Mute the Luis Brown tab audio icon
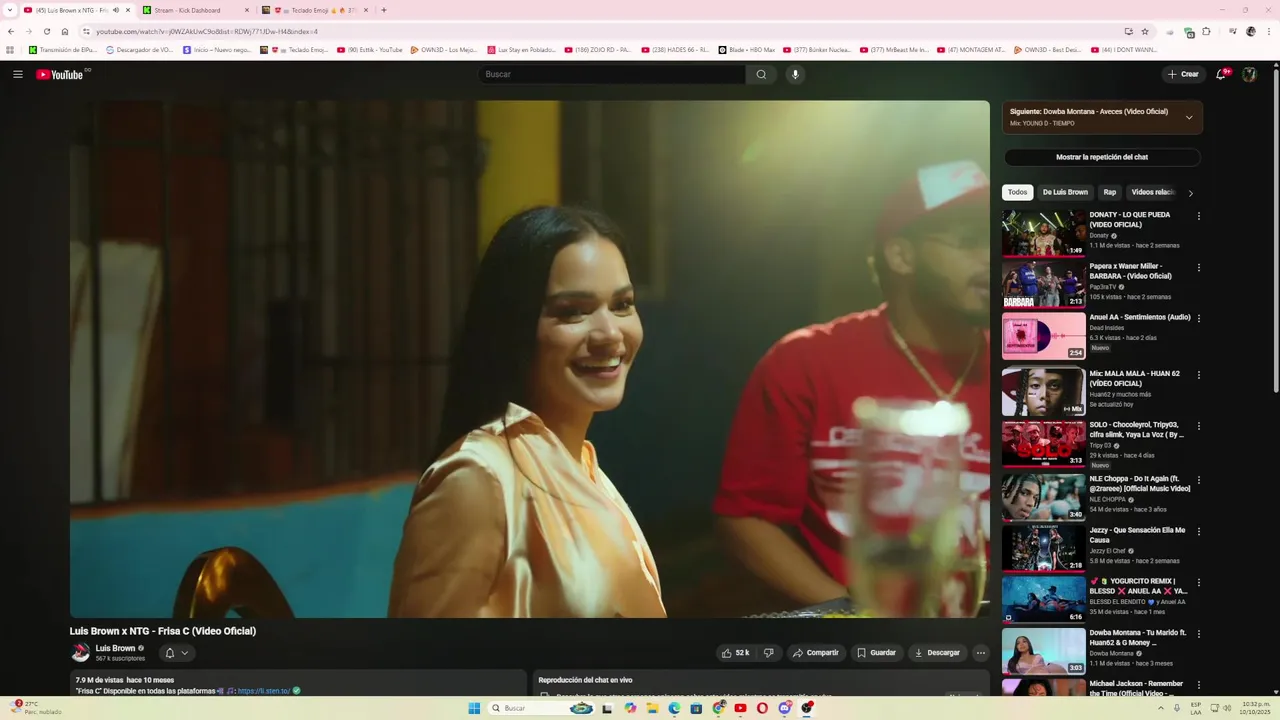This screenshot has height=720, width=1280. coord(116,10)
